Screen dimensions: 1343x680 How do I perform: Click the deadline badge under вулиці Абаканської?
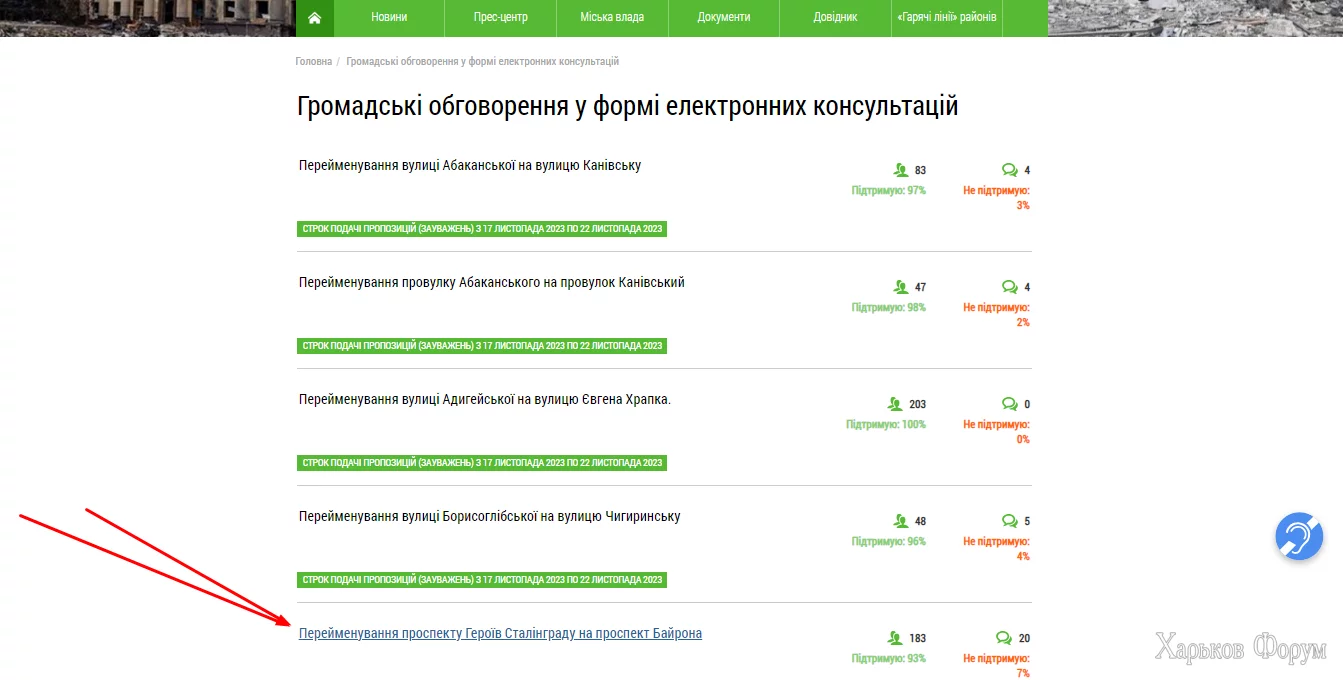click(482, 229)
